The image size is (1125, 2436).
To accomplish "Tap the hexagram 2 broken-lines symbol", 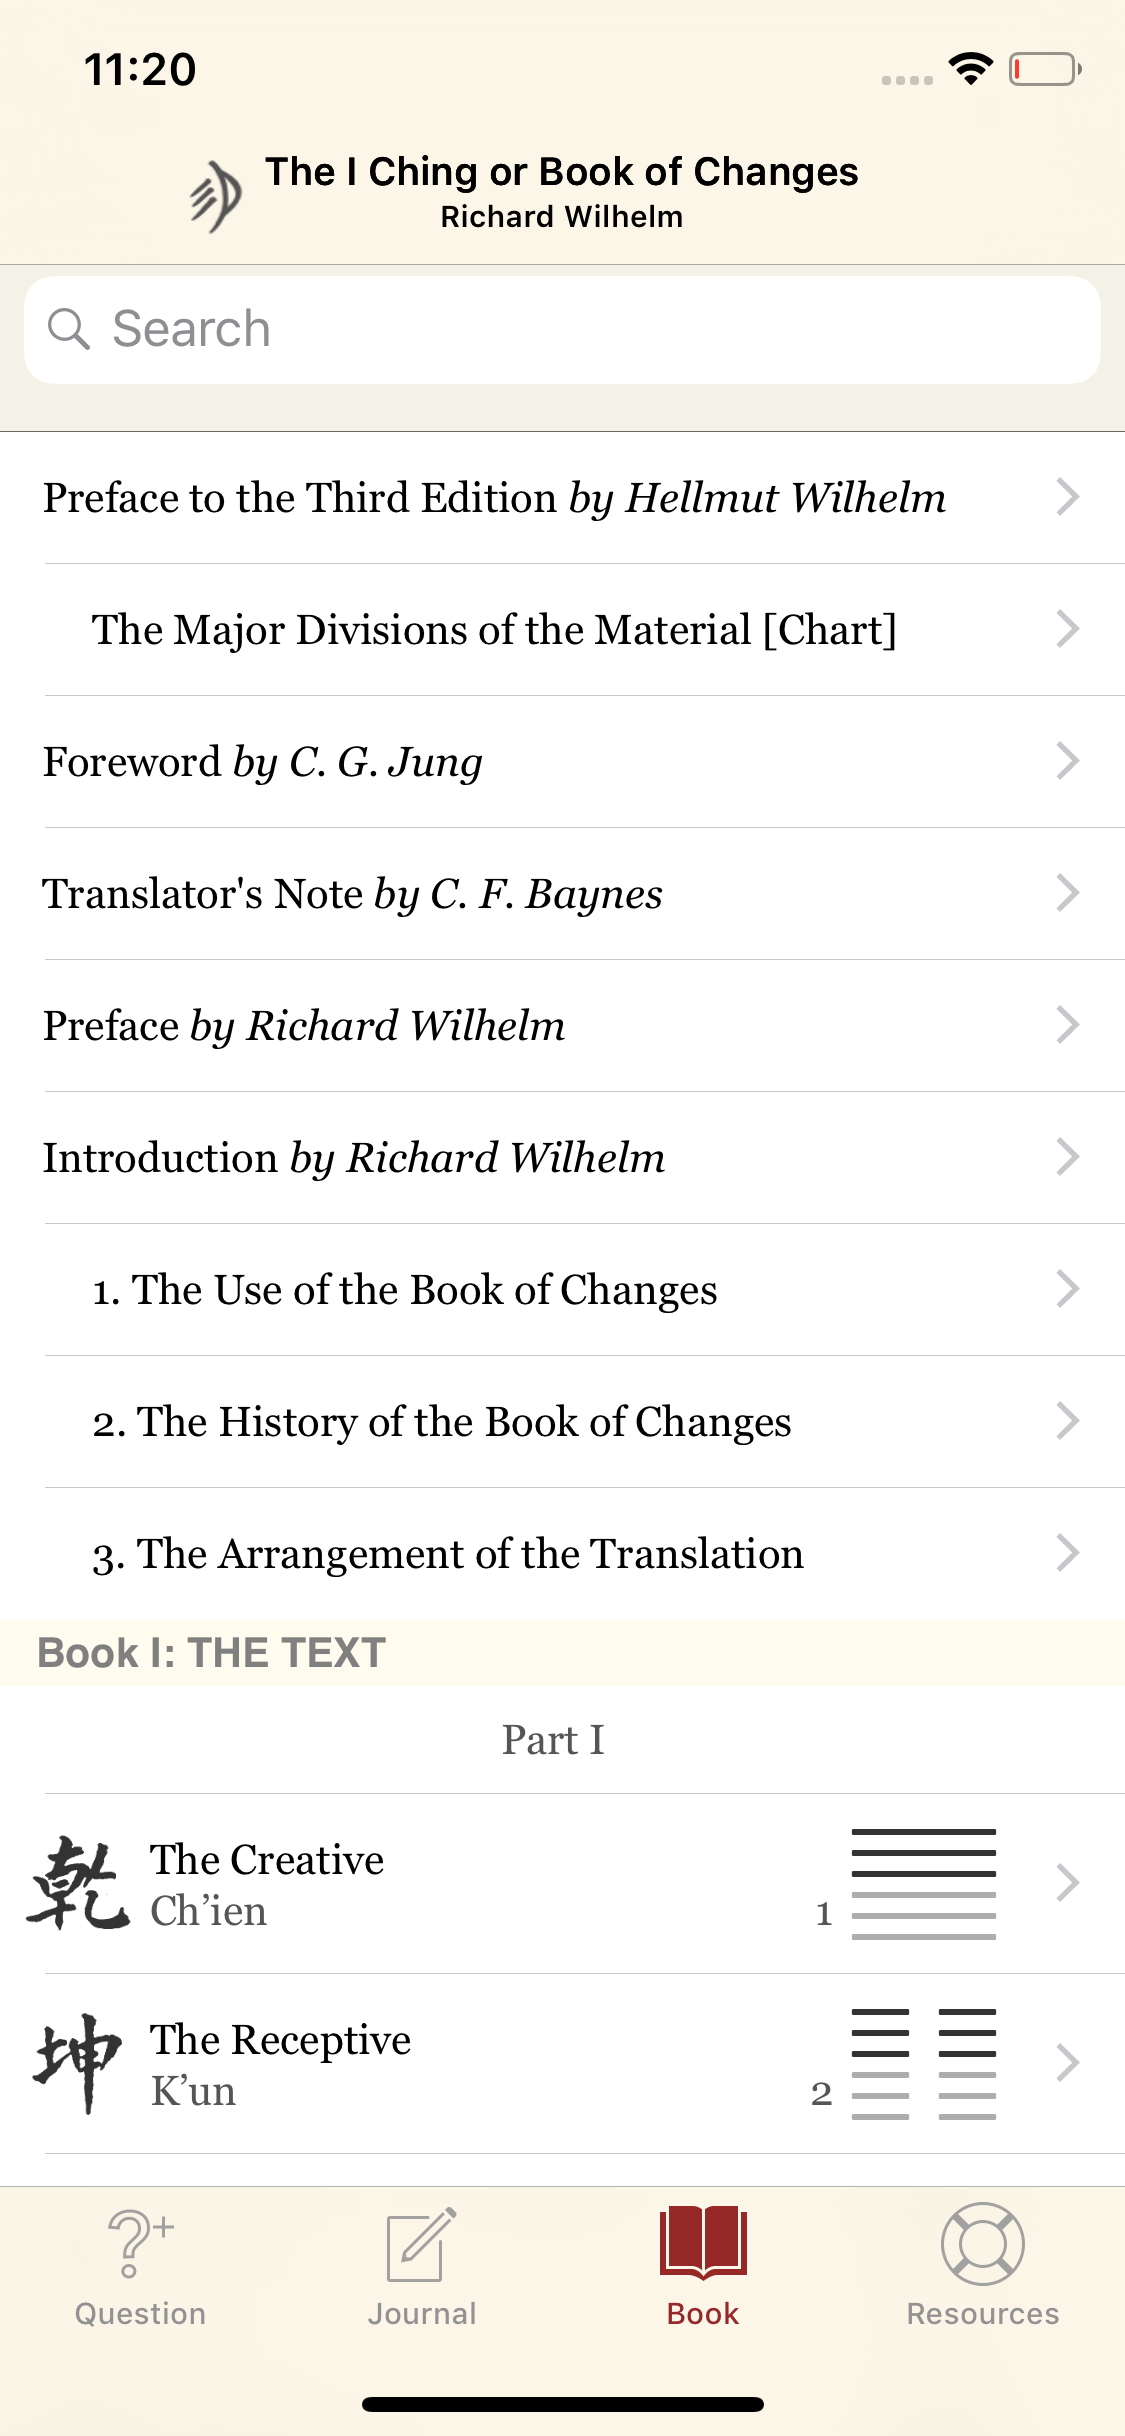I will tap(923, 2063).
